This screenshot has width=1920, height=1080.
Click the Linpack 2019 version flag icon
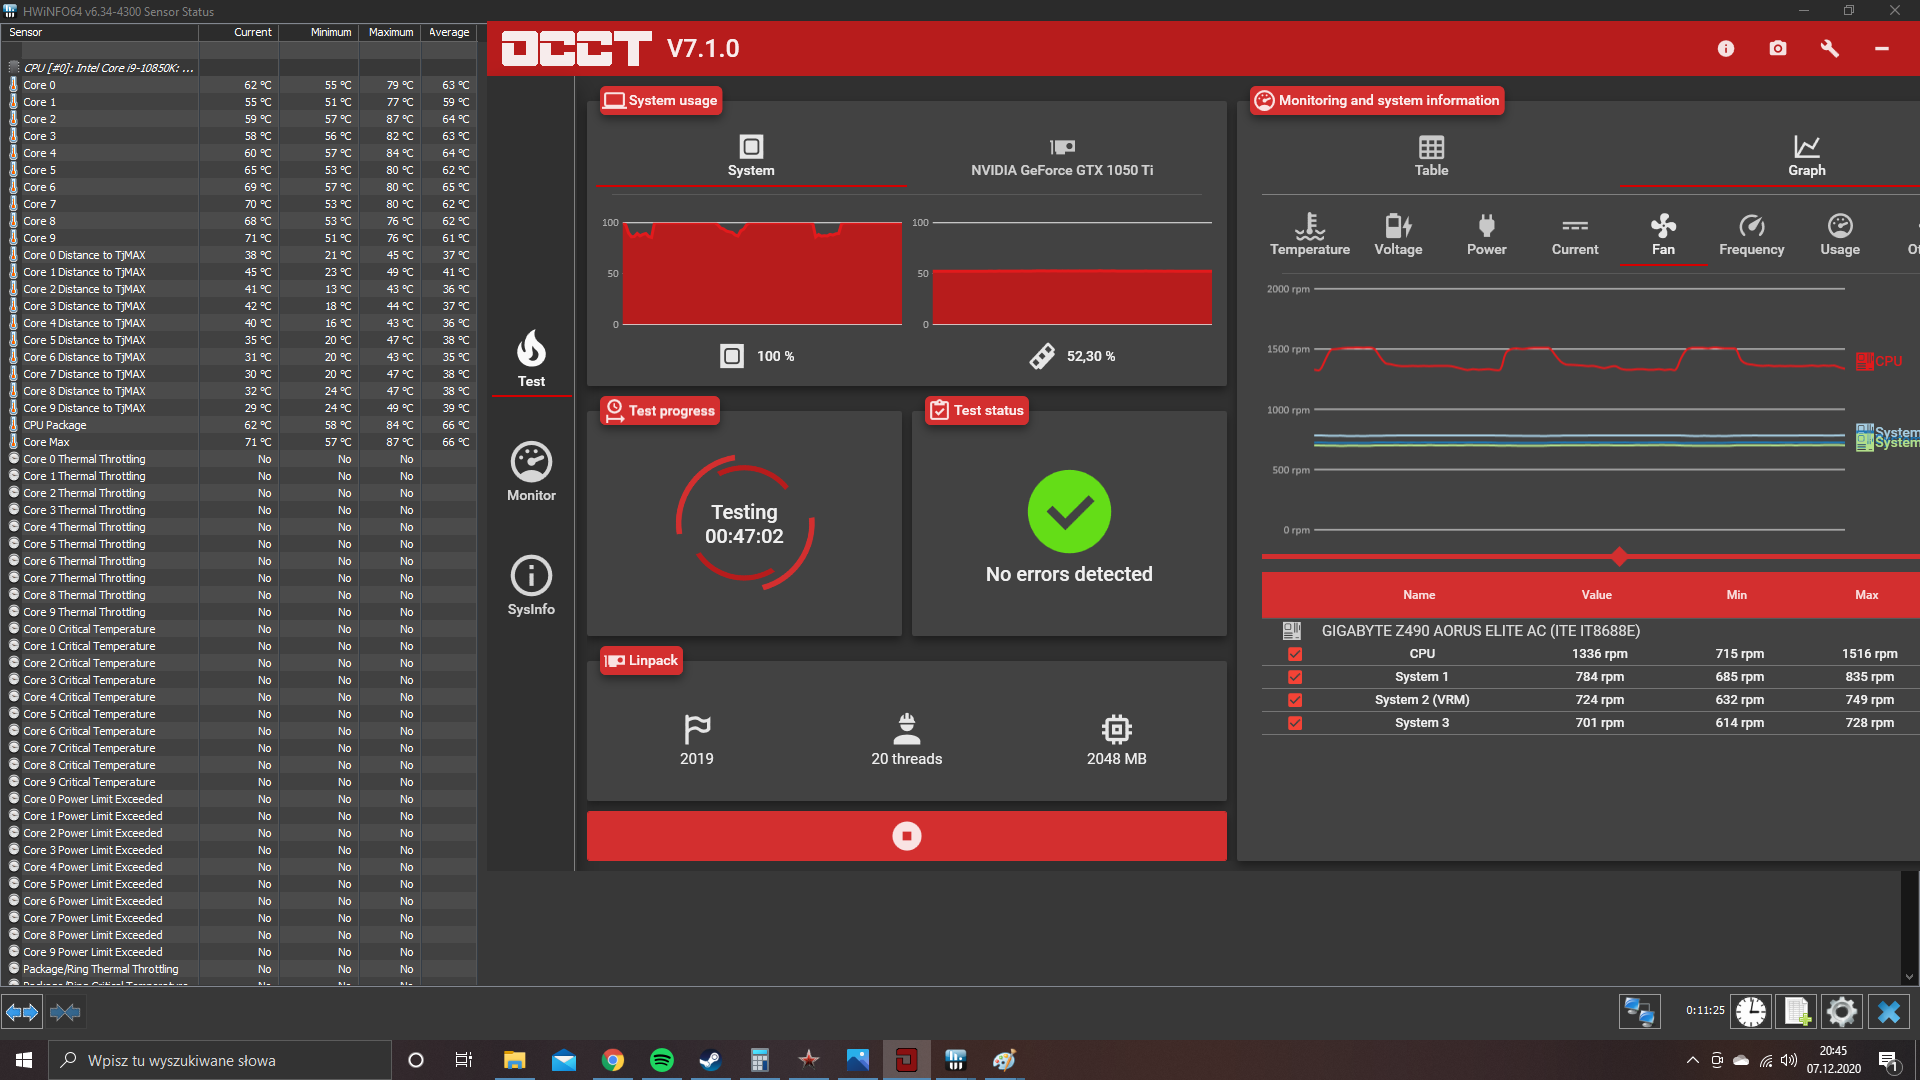pos(697,728)
